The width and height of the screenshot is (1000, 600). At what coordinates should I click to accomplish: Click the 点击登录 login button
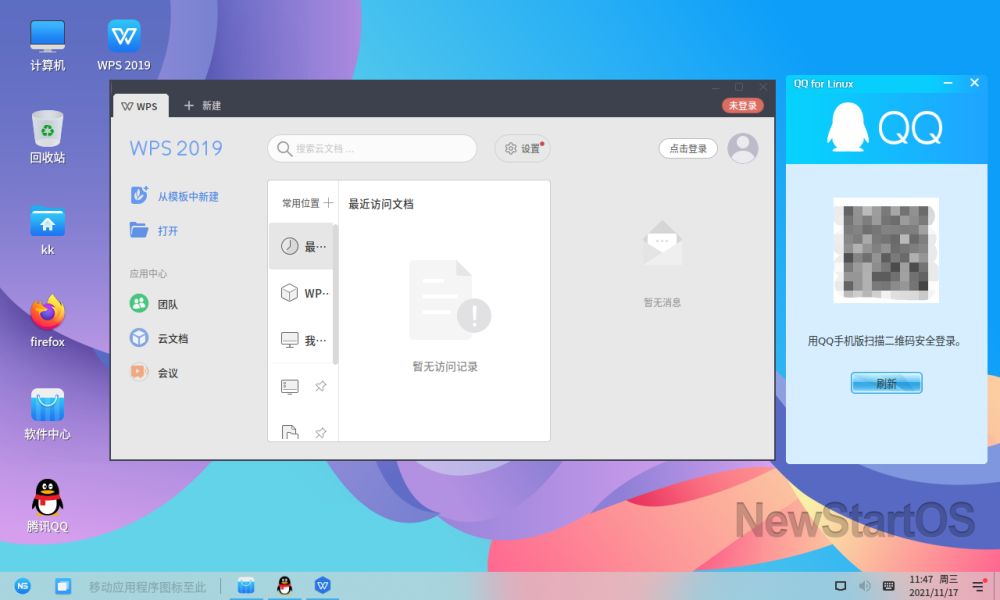click(688, 148)
